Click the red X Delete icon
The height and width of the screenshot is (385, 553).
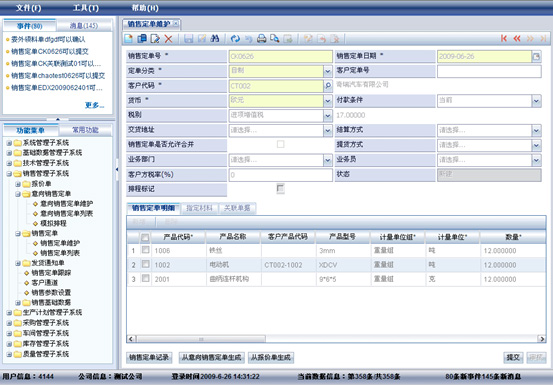169,38
